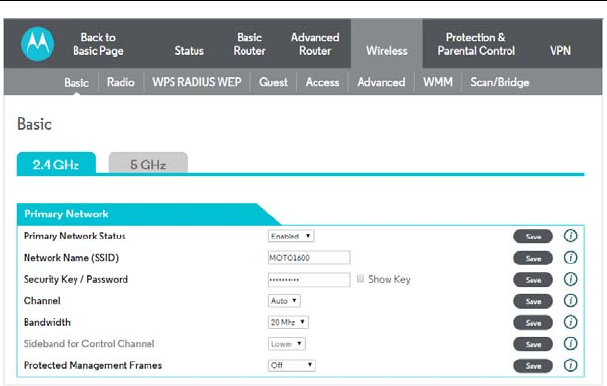Open the Primary Network Status Enabled dropdown
This screenshot has width=607, height=386.
[291, 236]
